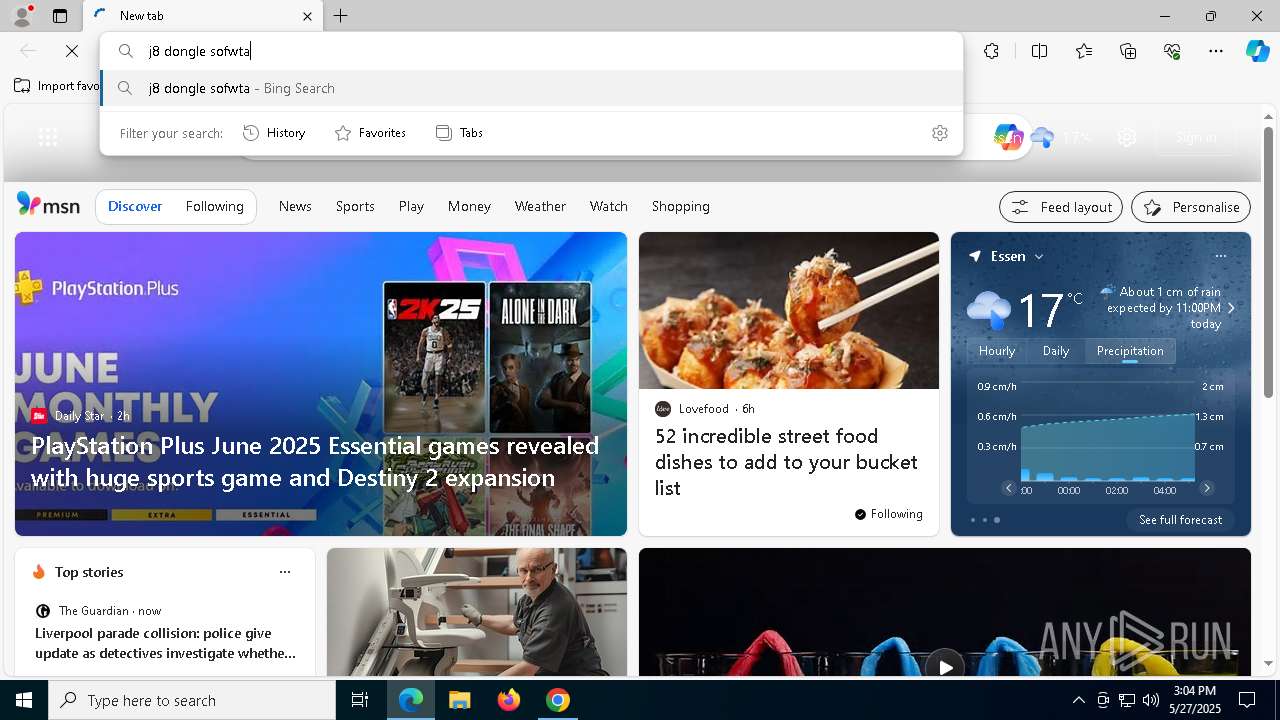The height and width of the screenshot is (720, 1280).
Task: Select the Precipitation weather tab
Action: (1130, 351)
